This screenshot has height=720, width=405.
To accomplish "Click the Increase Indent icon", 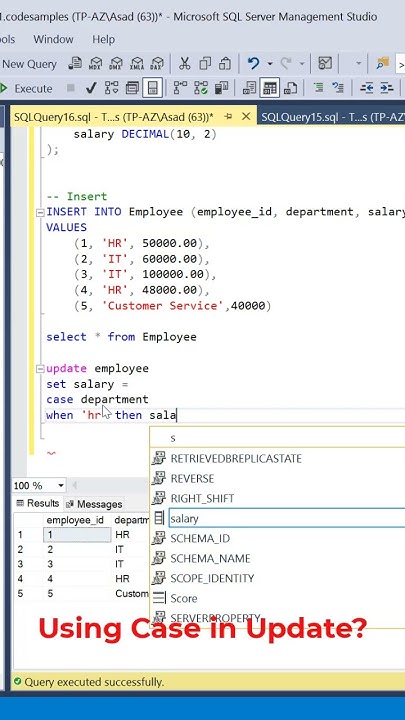I will [x=387, y=88].
